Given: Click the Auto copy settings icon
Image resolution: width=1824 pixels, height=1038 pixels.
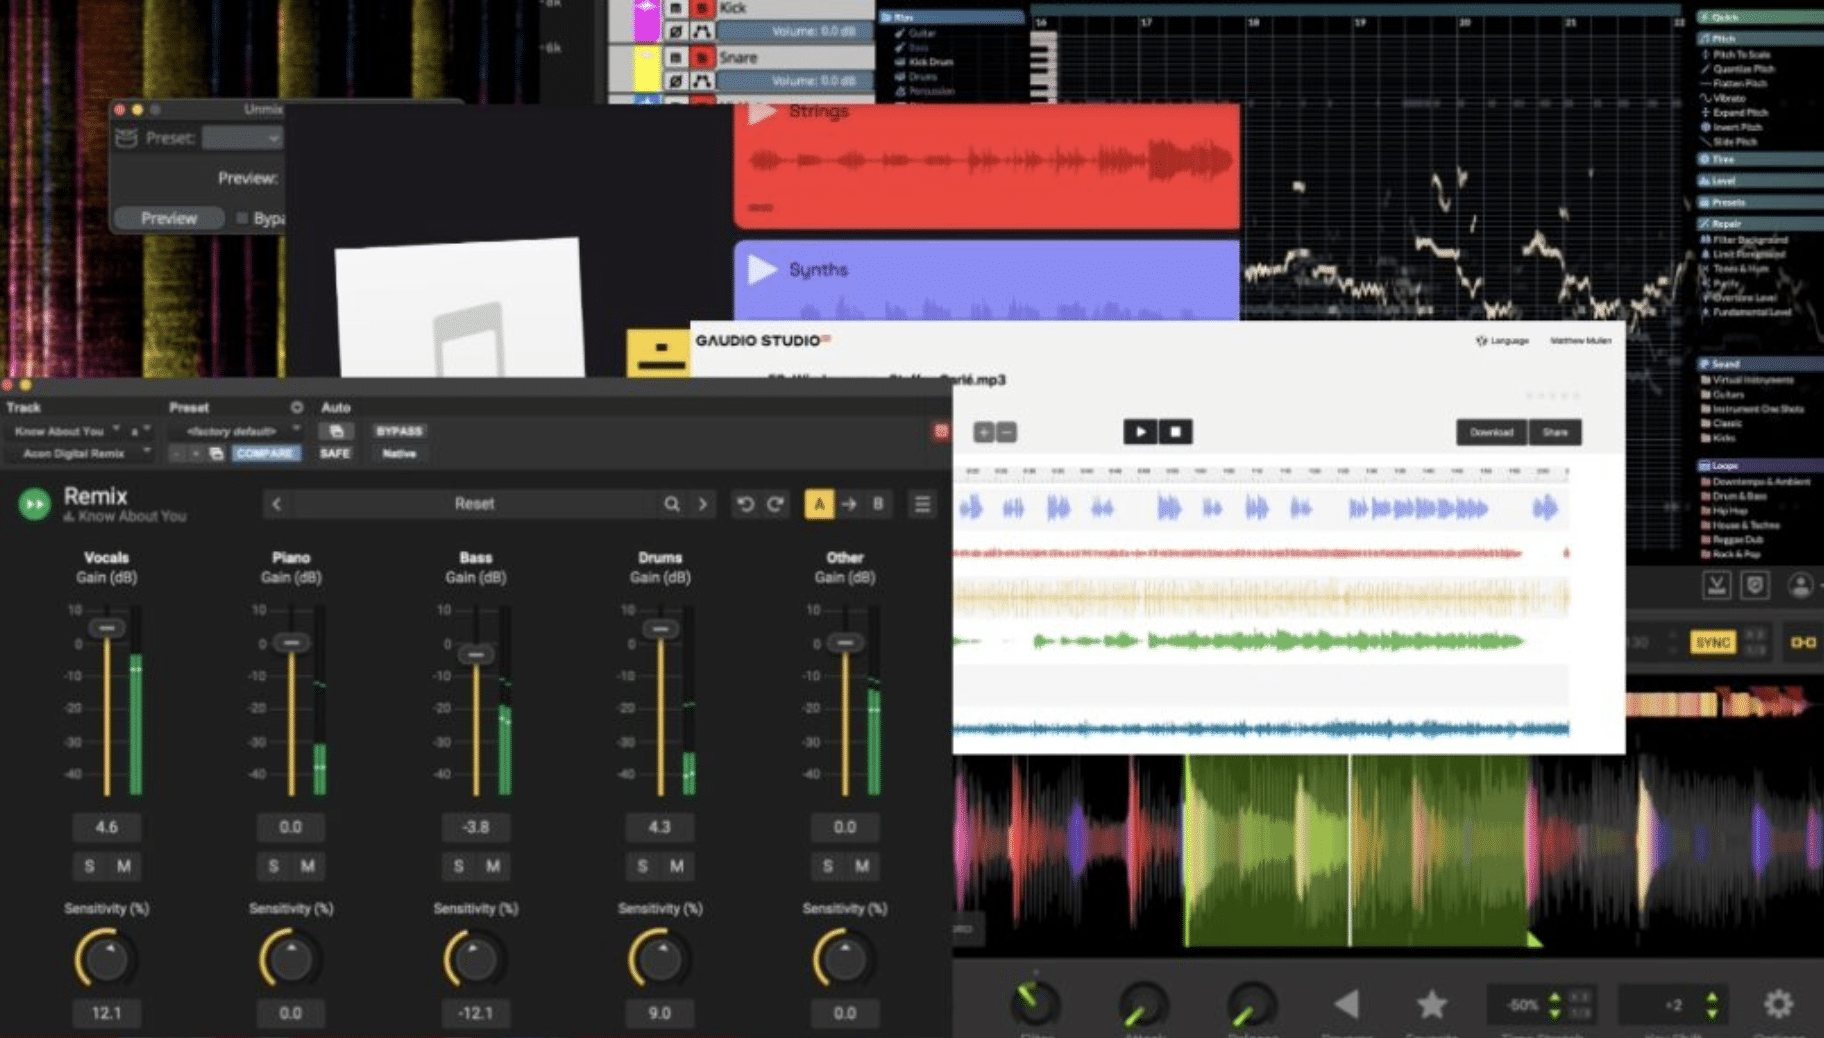Looking at the screenshot, I should coord(336,431).
